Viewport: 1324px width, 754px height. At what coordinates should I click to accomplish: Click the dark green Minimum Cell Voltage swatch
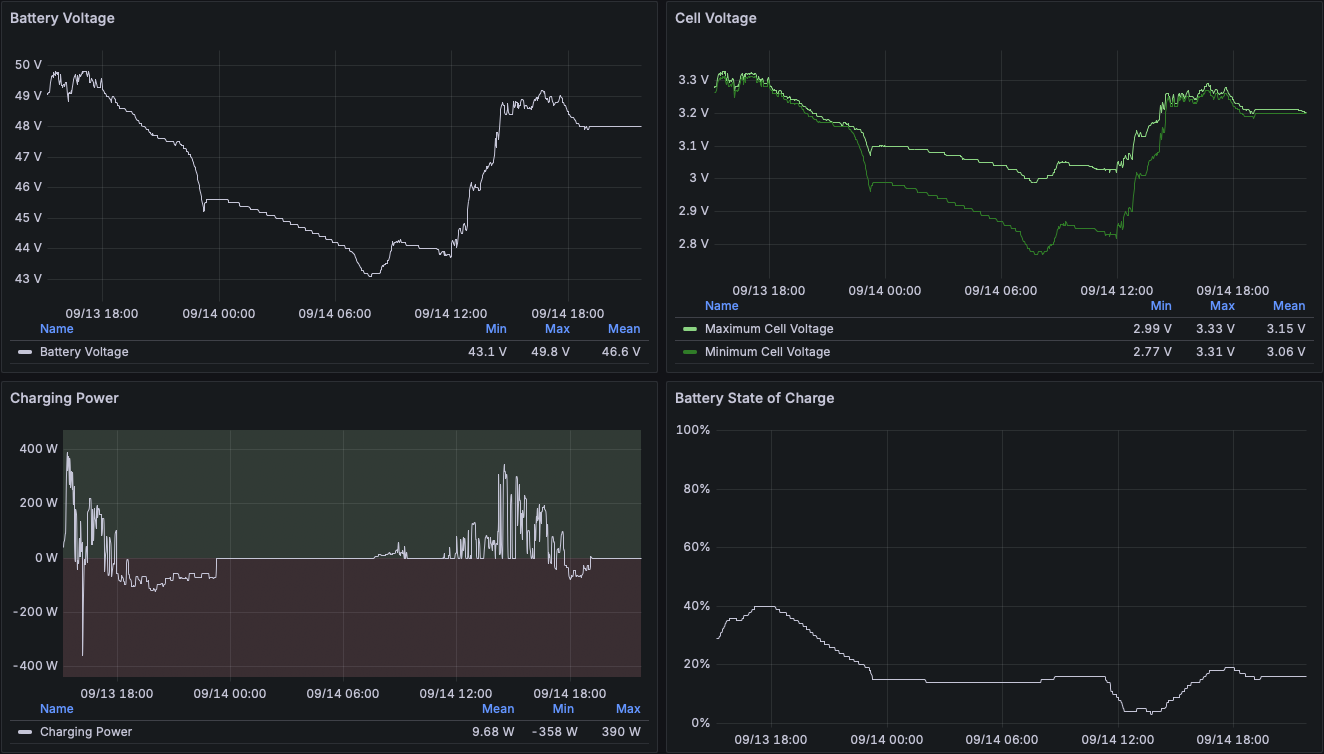click(x=690, y=352)
